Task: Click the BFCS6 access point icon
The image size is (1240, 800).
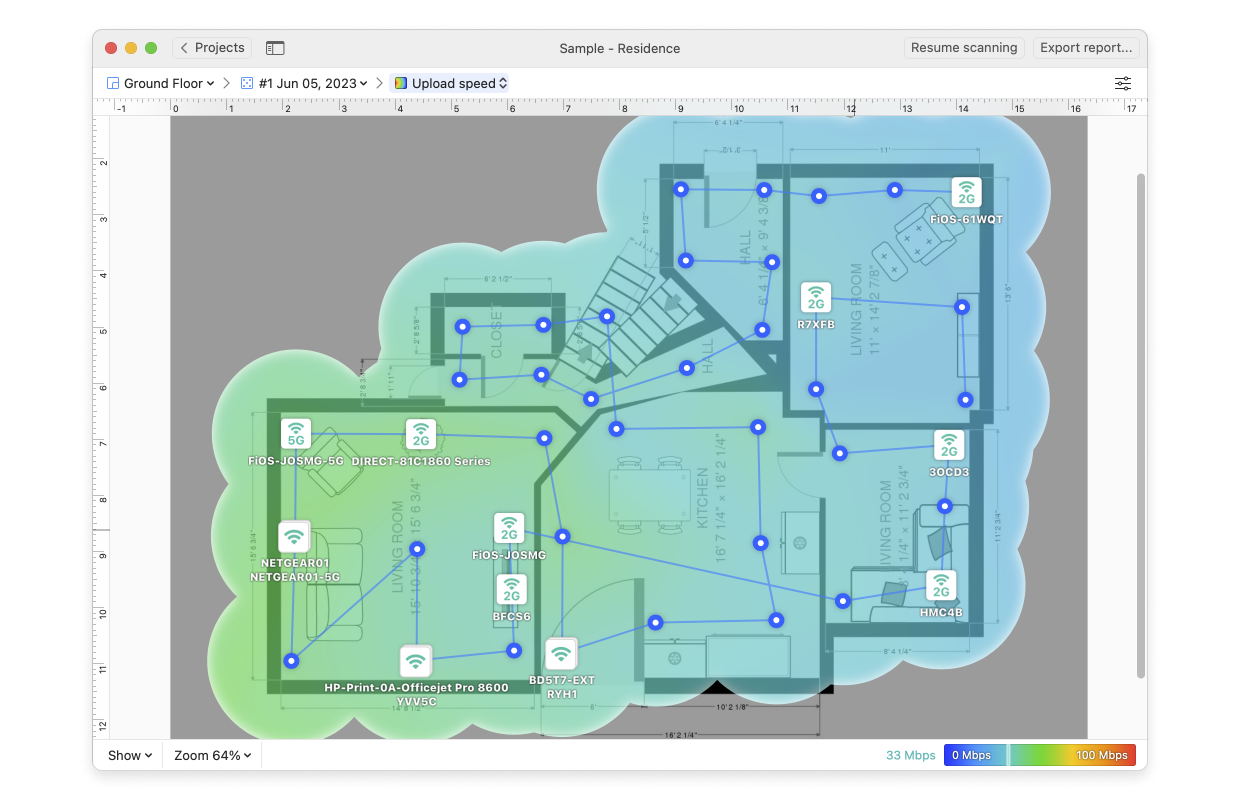Action: 511,590
